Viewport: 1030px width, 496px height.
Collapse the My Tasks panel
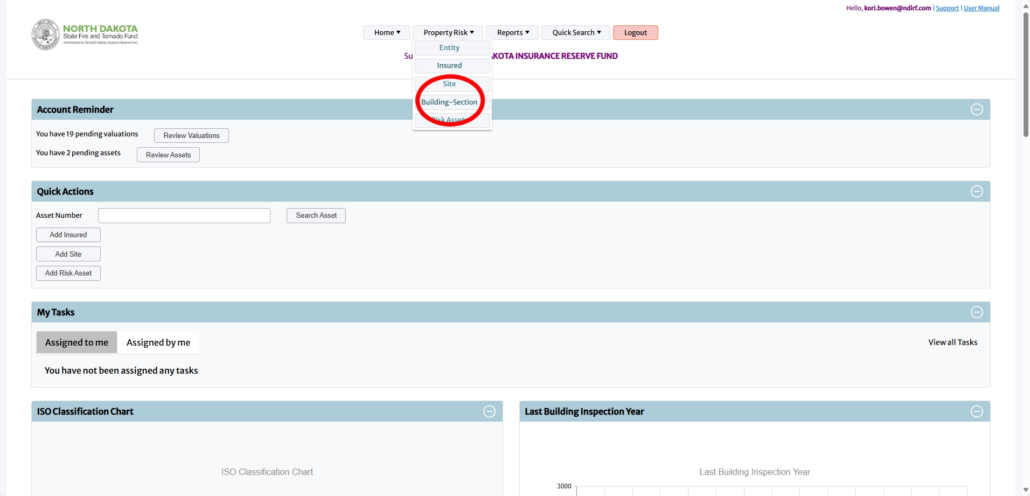pyautogui.click(x=976, y=312)
